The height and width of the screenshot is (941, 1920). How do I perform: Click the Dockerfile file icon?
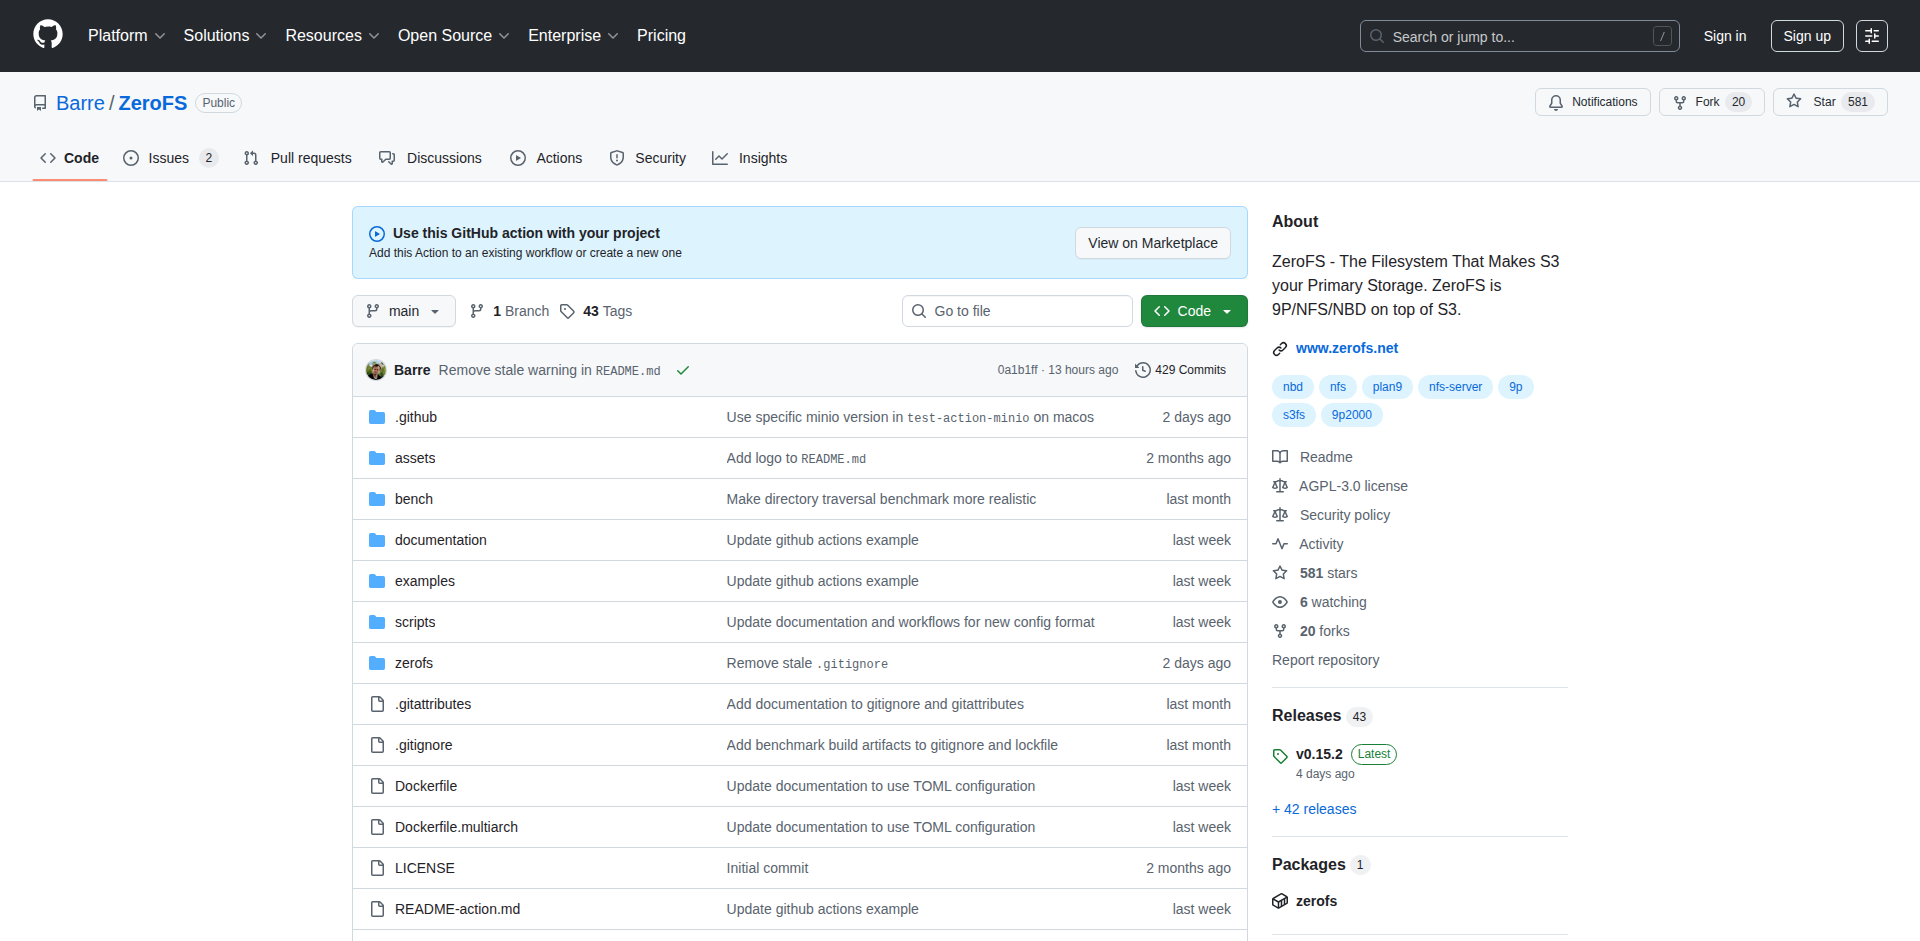pos(377,786)
